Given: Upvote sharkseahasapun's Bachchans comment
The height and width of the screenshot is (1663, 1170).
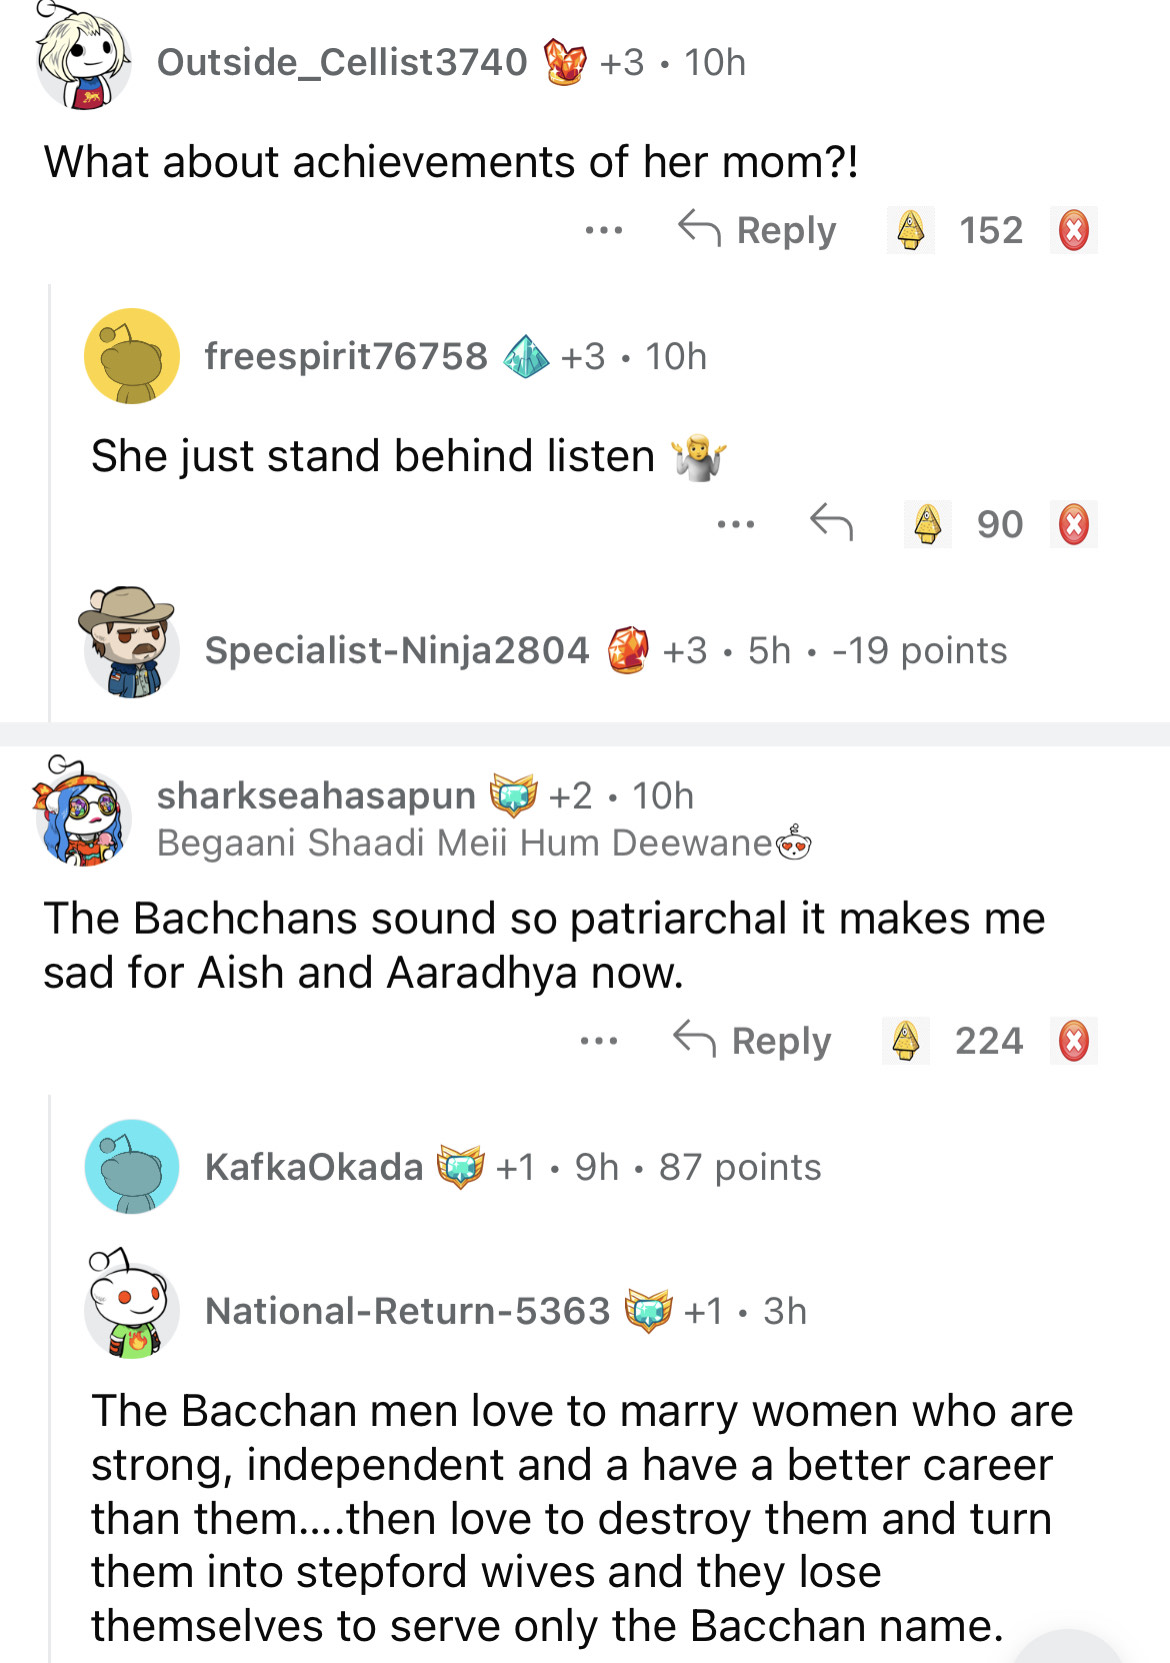Looking at the screenshot, I should [906, 1041].
